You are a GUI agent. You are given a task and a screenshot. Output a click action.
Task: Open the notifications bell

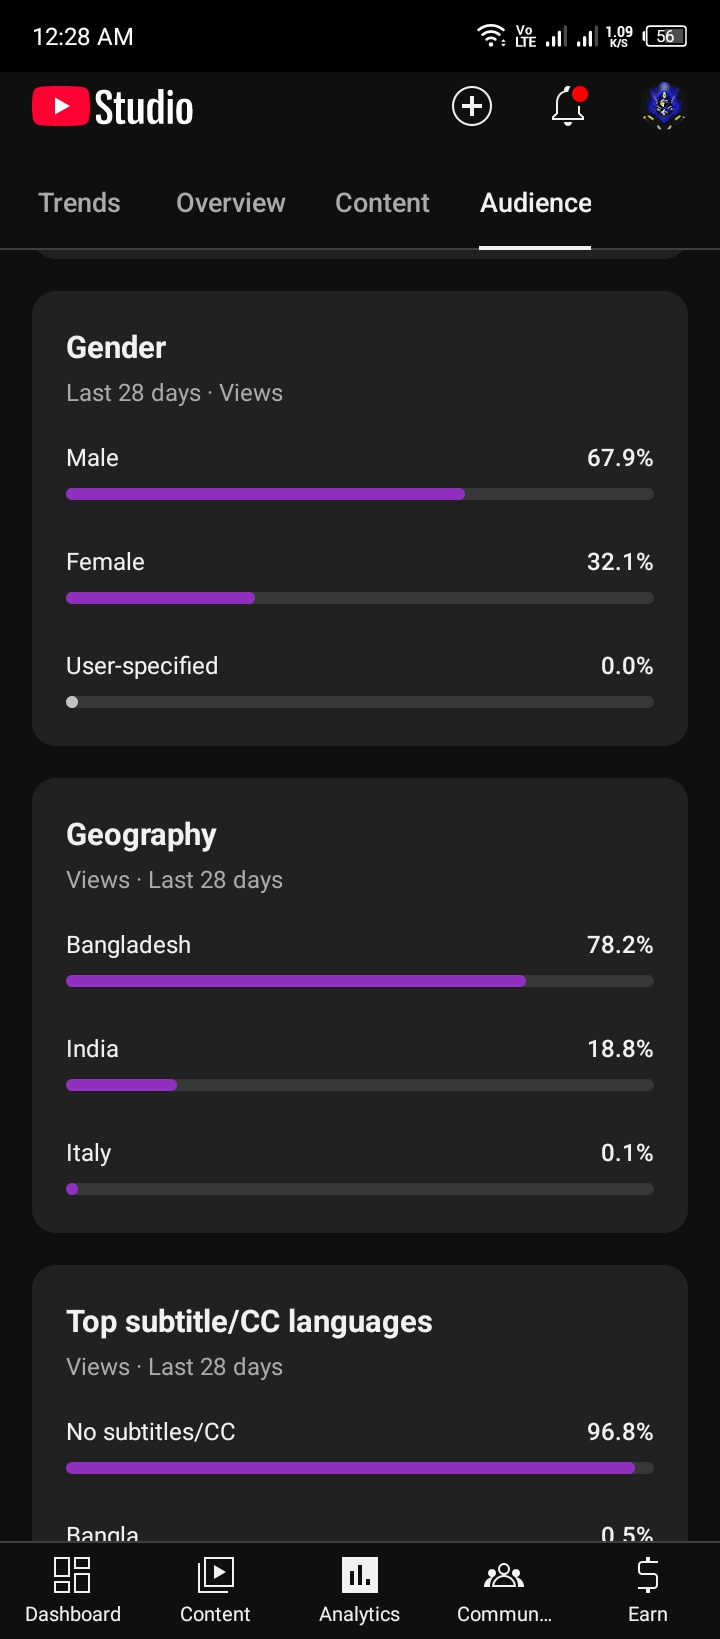(568, 106)
